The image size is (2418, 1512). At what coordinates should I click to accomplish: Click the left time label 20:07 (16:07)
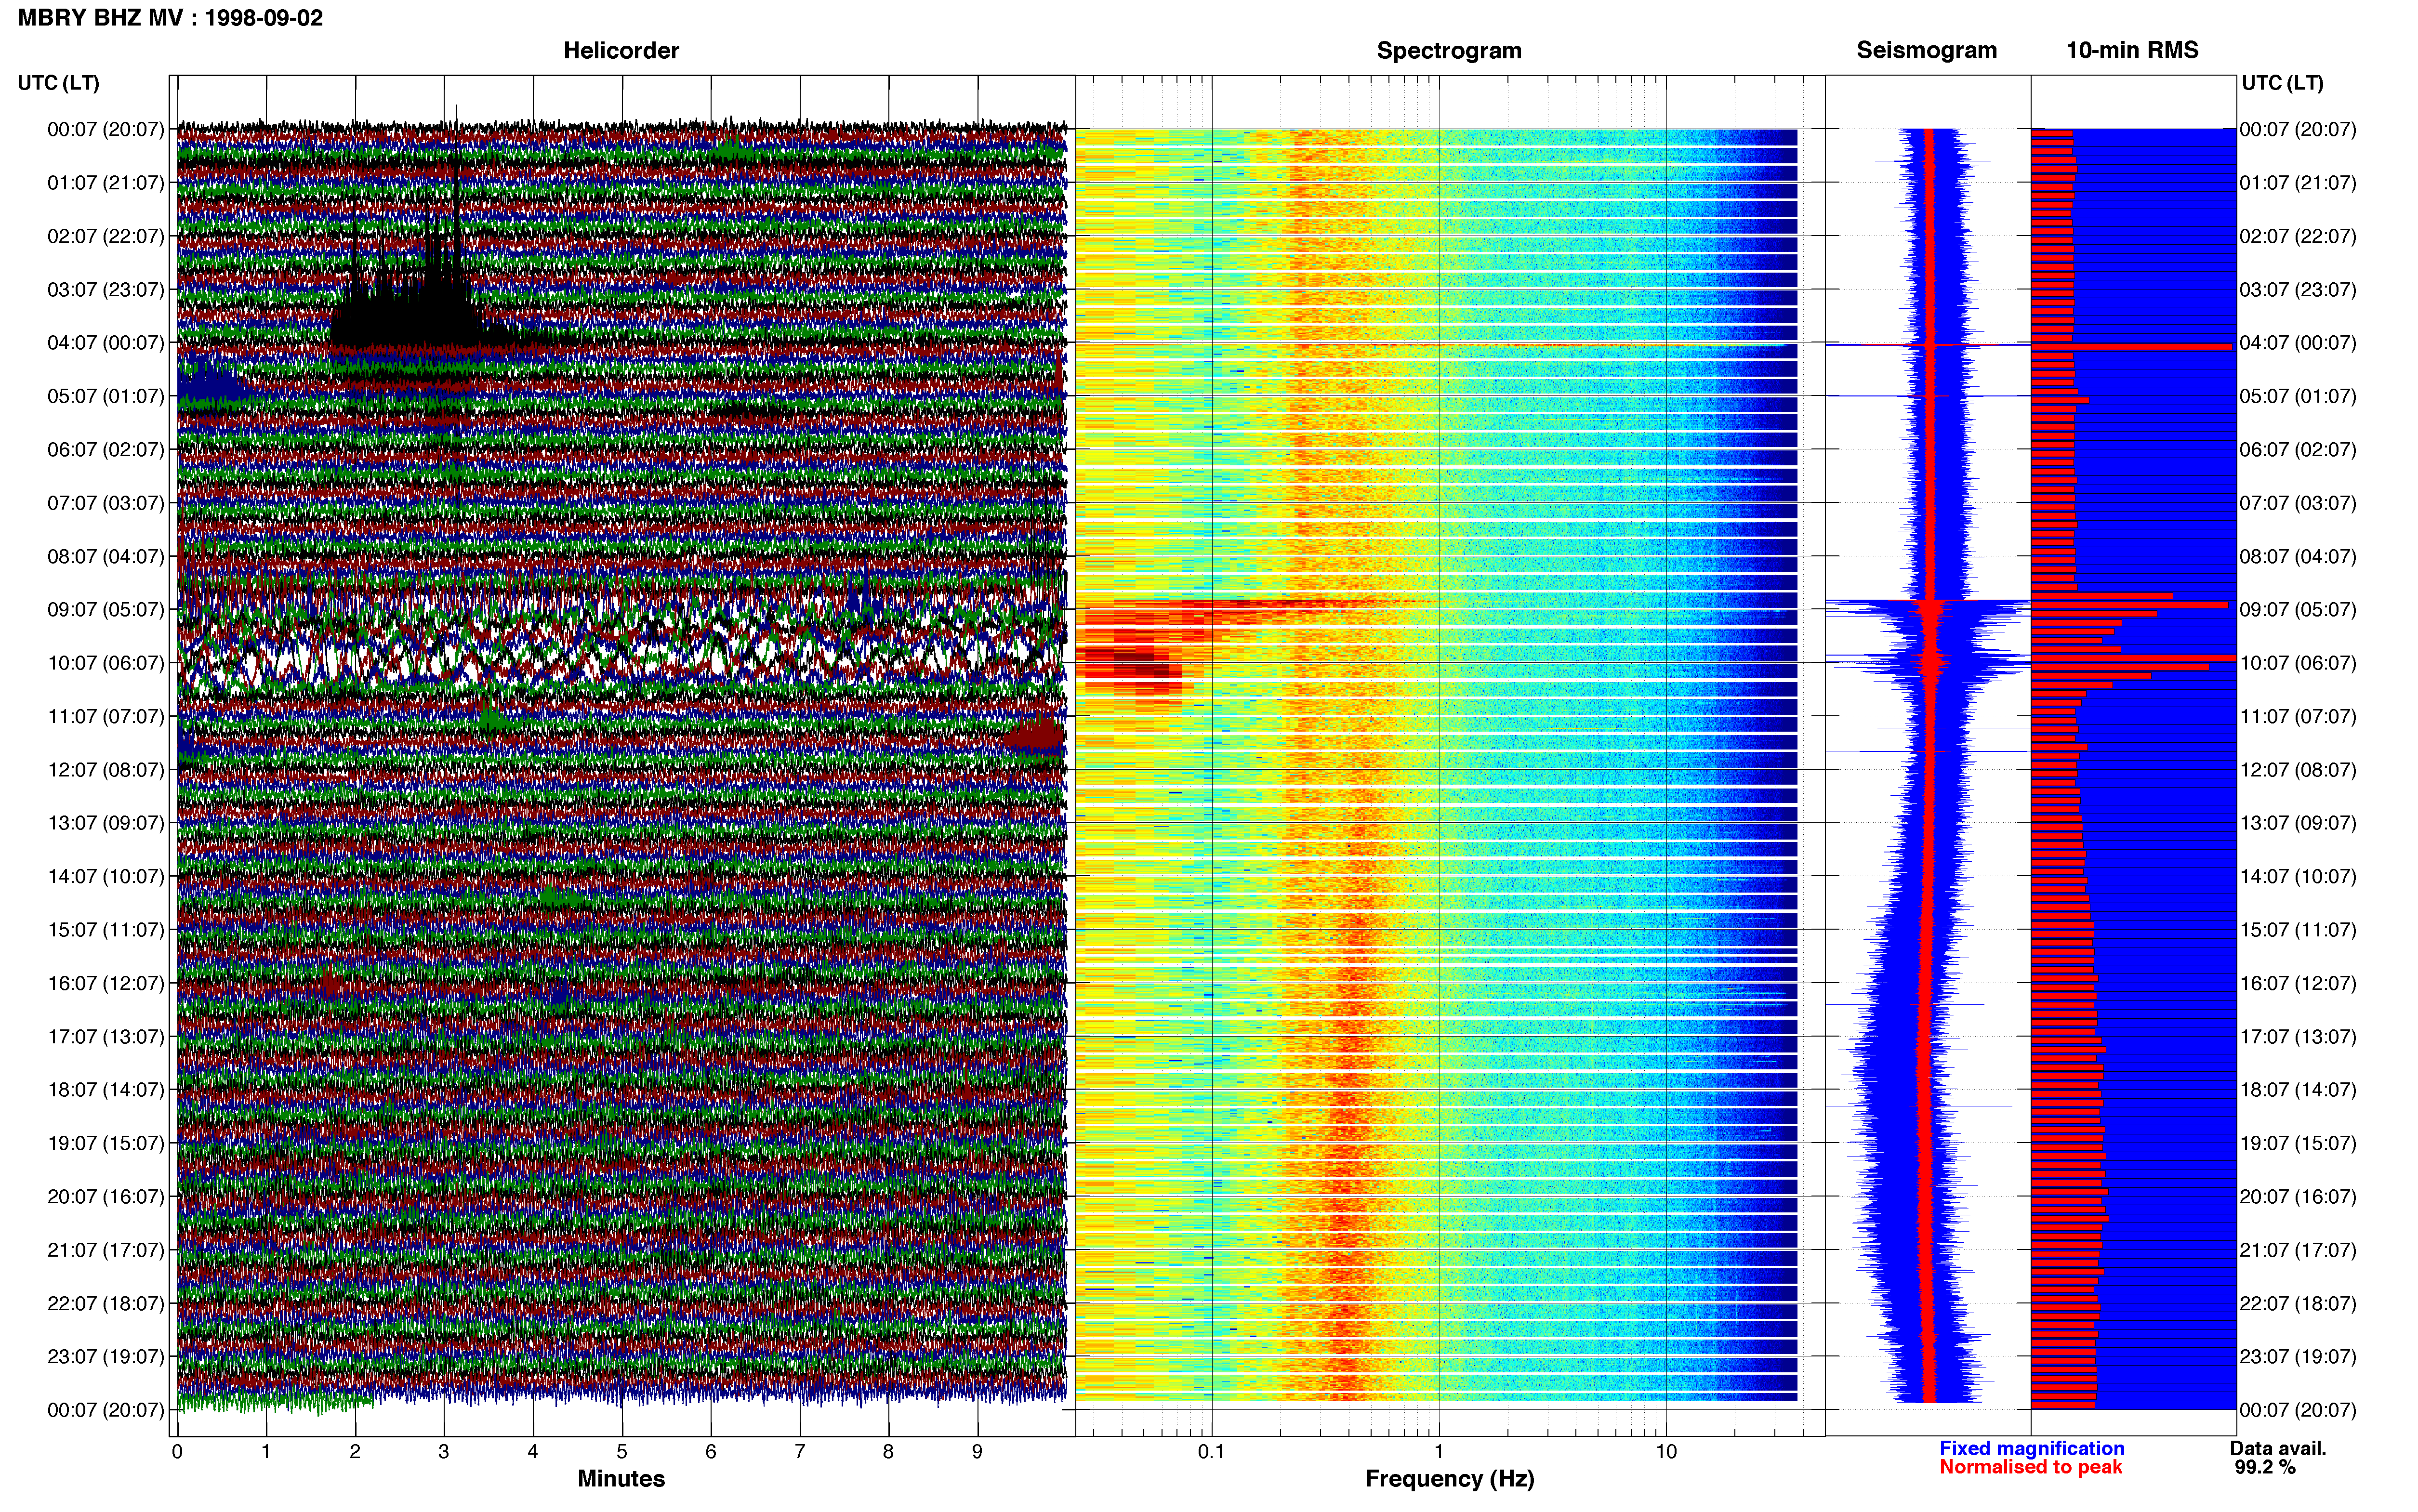[x=105, y=1197]
